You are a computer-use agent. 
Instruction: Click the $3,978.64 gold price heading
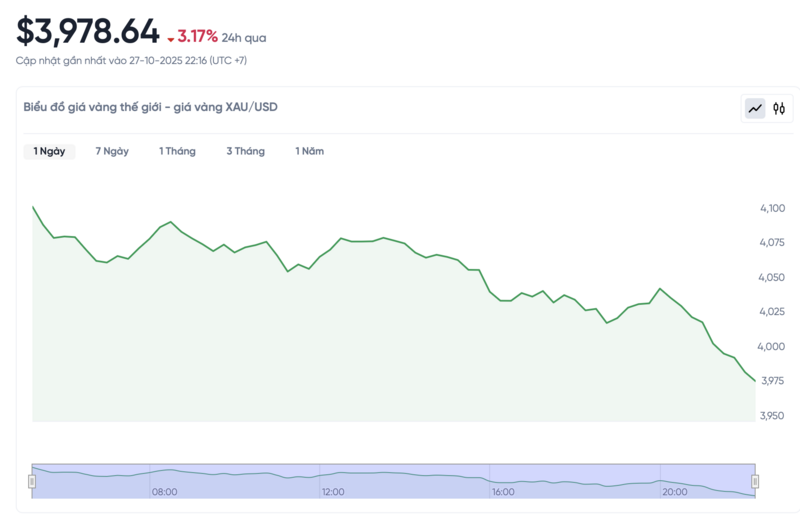88,32
